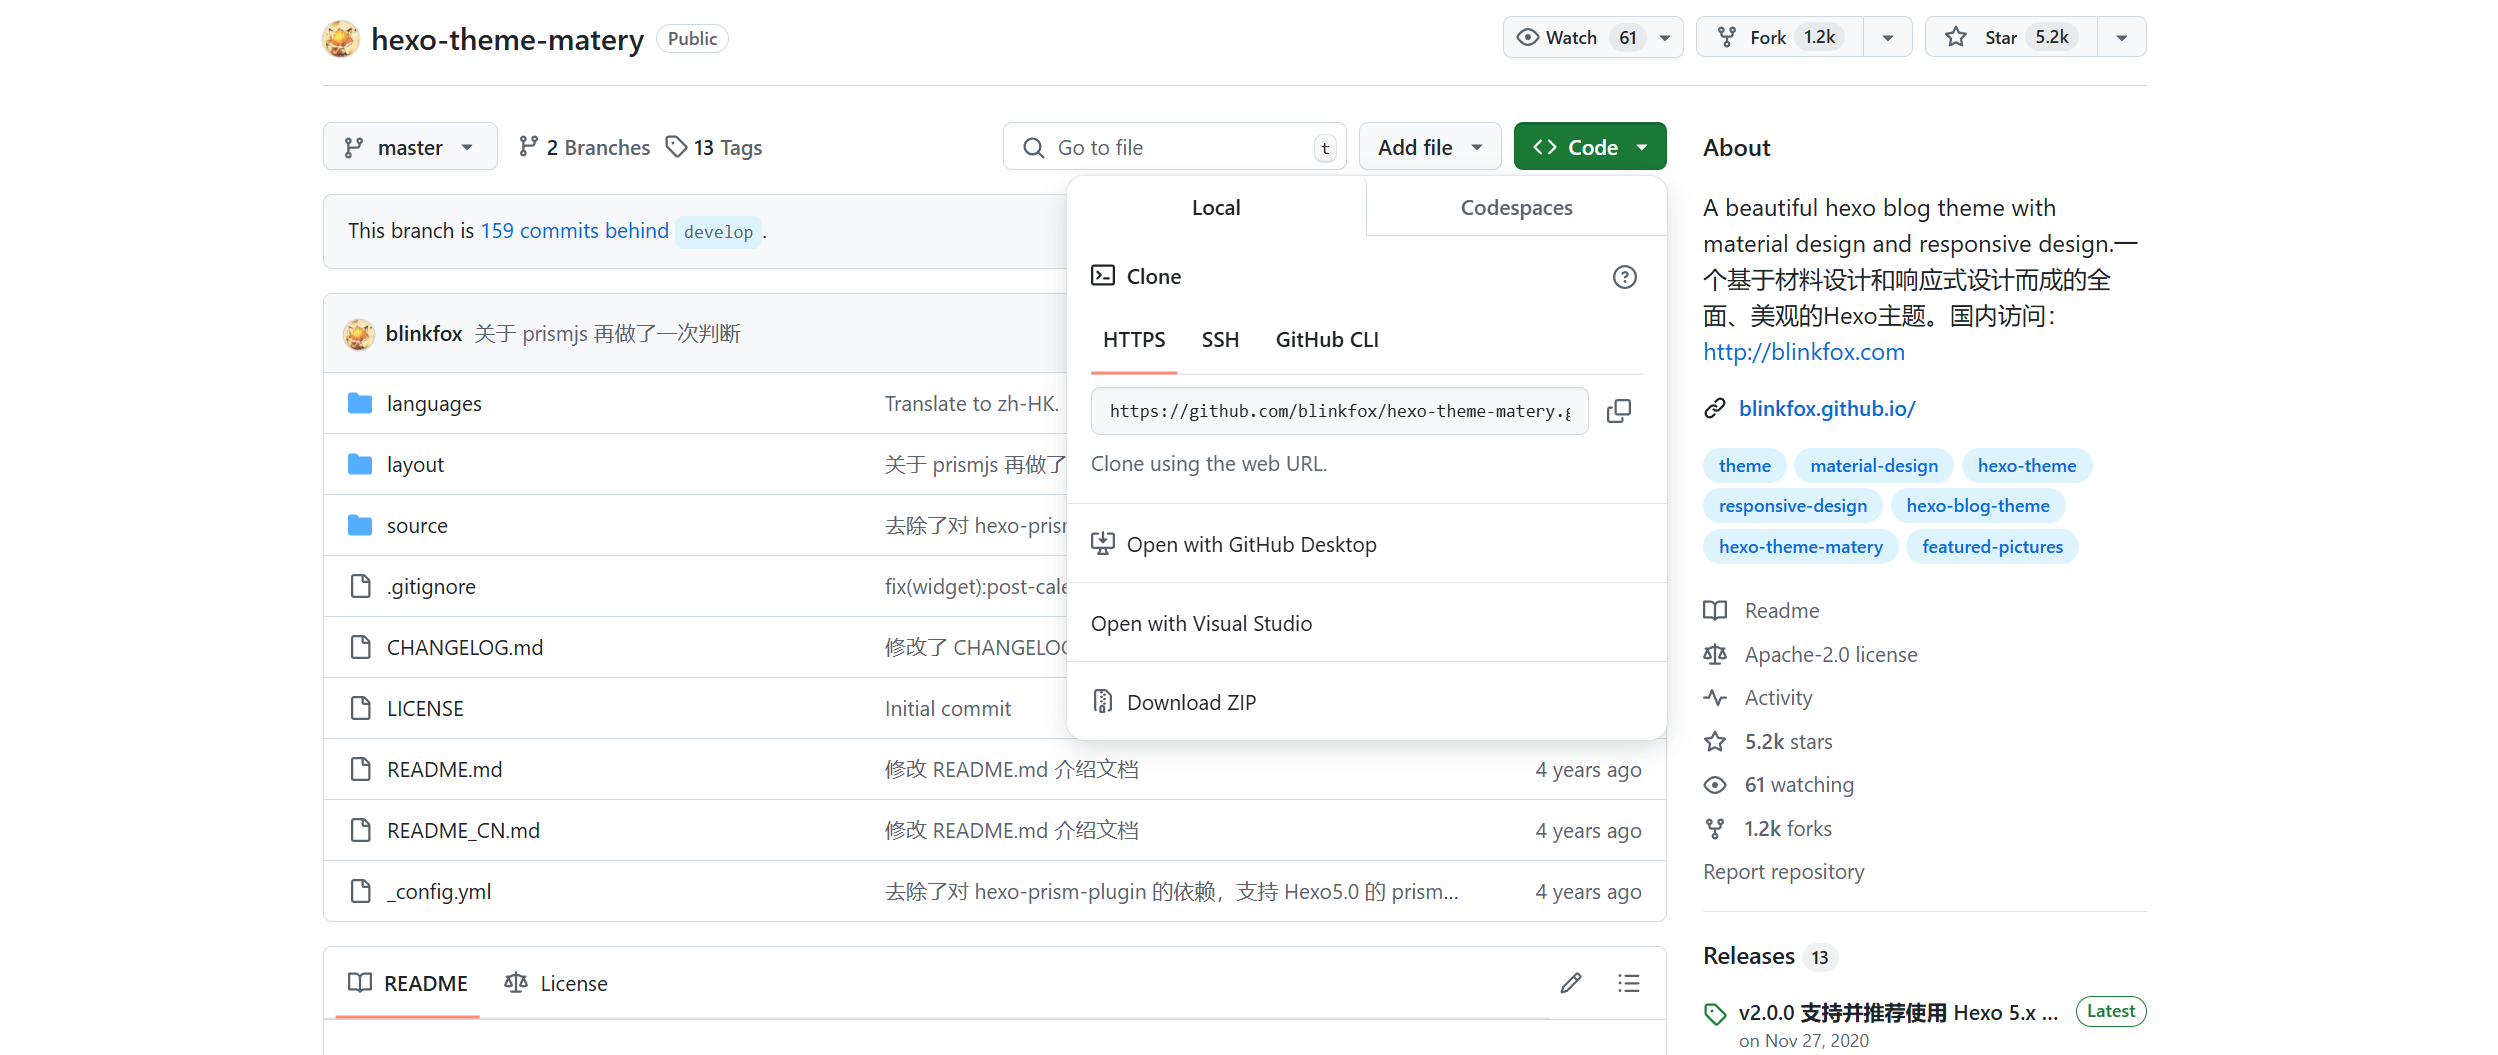
Task: Click blinkfox avatar in the commit row
Action: (359, 334)
